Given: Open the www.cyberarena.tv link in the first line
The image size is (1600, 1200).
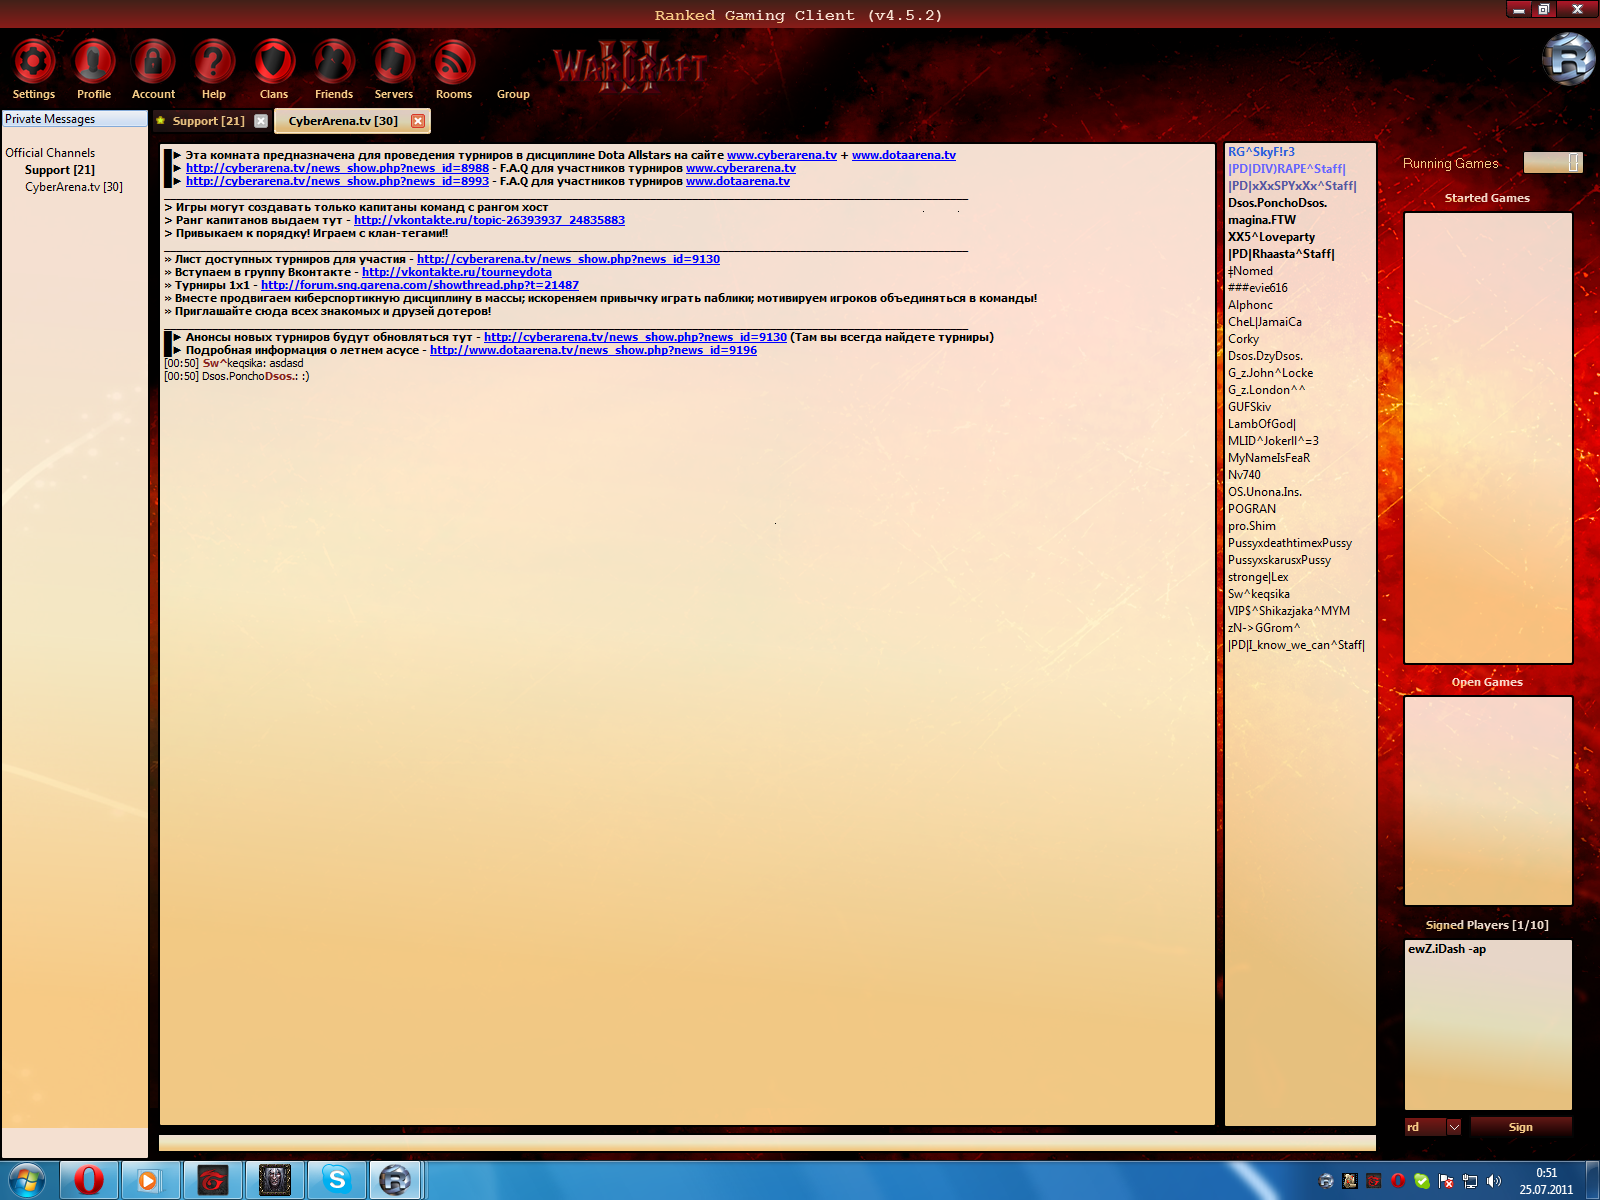Looking at the screenshot, I should pos(782,155).
